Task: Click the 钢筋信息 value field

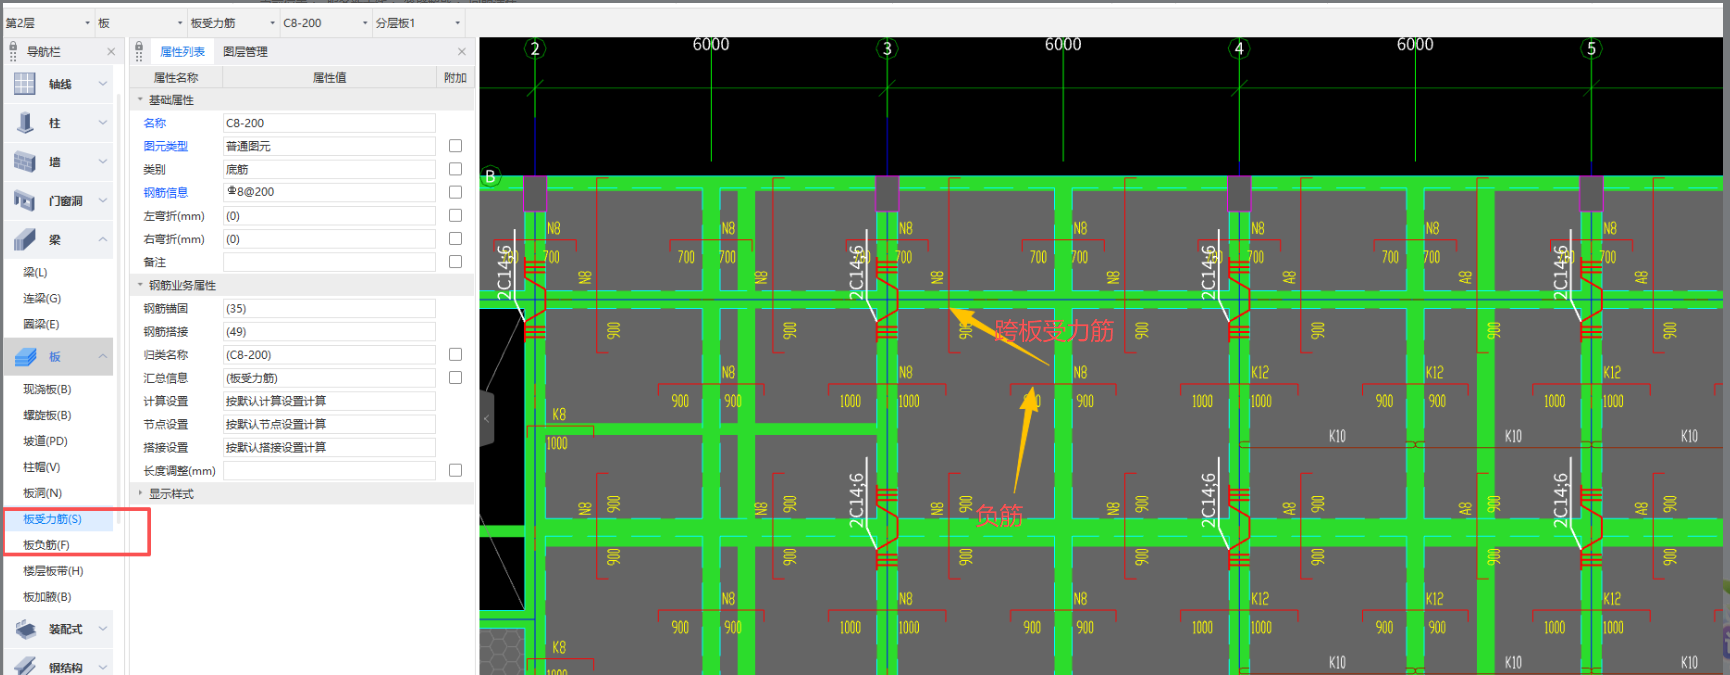Action: pos(329,192)
